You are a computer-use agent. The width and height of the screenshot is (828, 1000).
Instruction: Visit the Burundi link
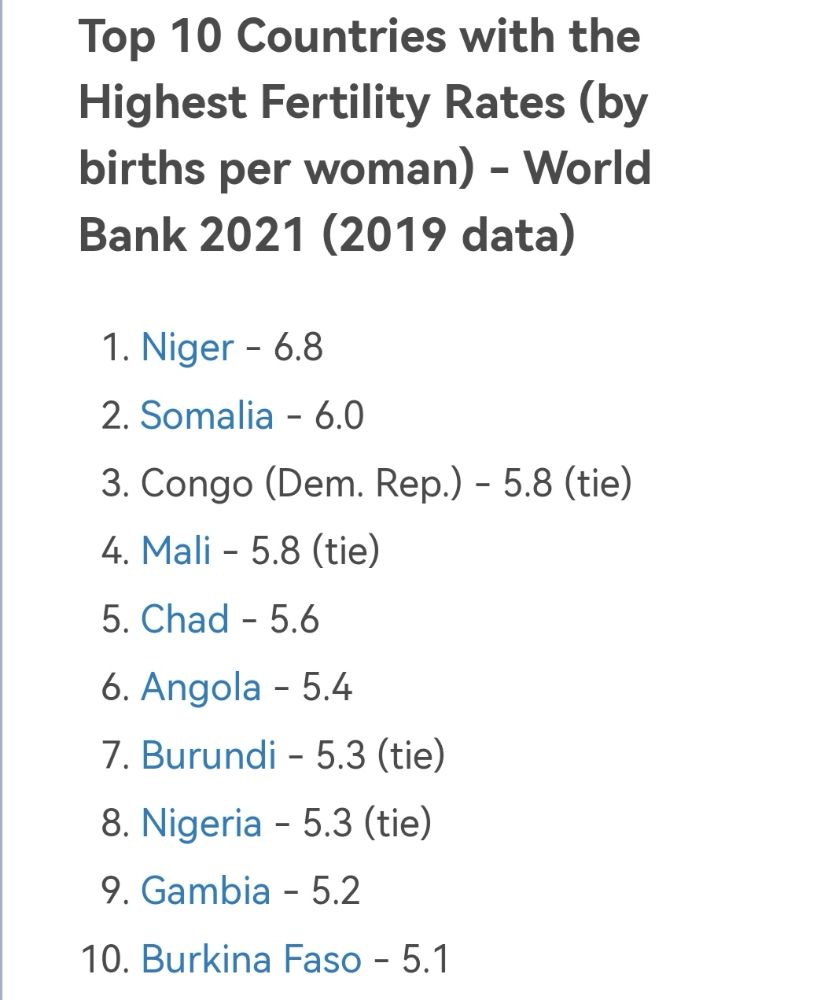coord(208,755)
